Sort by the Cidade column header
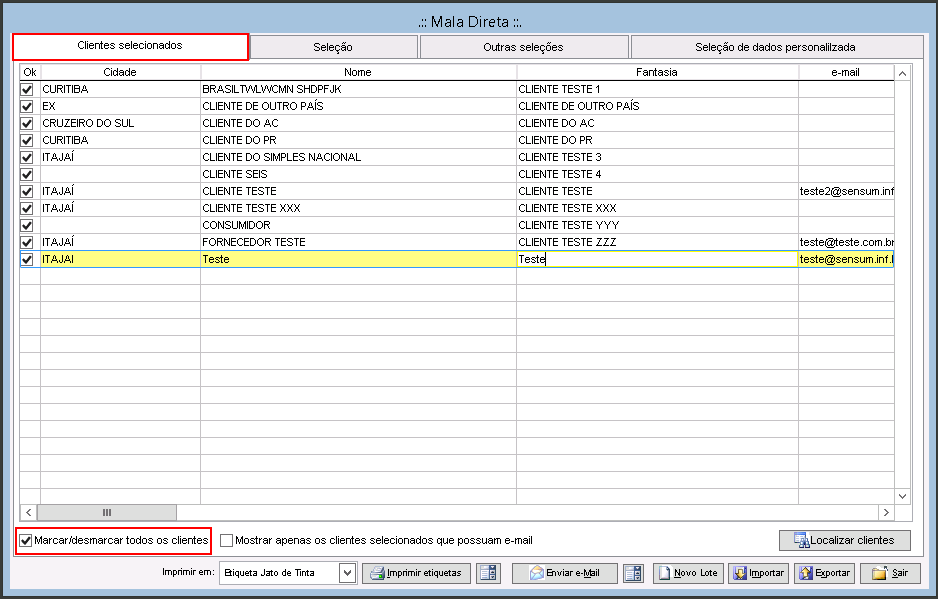Image resolution: width=938 pixels, height=599 pixels. click(120, 72)
